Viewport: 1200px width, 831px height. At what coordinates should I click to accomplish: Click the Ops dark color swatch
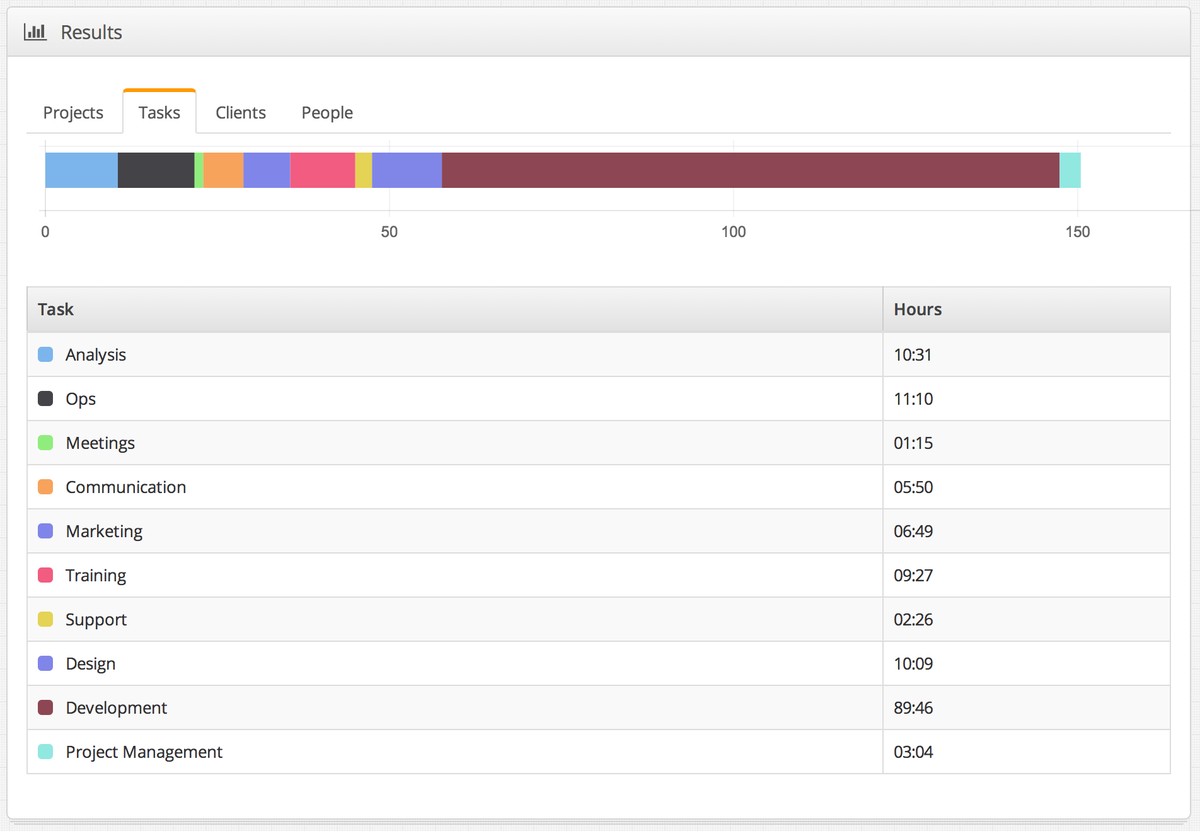(x=45, y=399)
